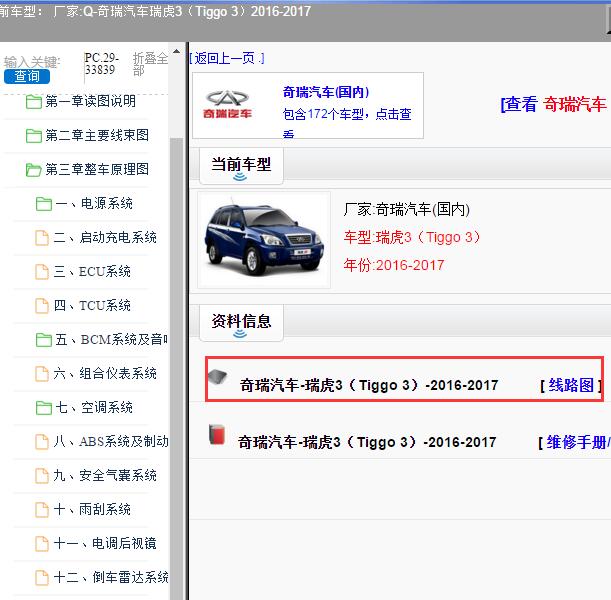This screenshot has height=600, width=611.
Task: Click page icon of 十二、倒车雷达系统
Action: pyautogui.click(x=42, y=578)
